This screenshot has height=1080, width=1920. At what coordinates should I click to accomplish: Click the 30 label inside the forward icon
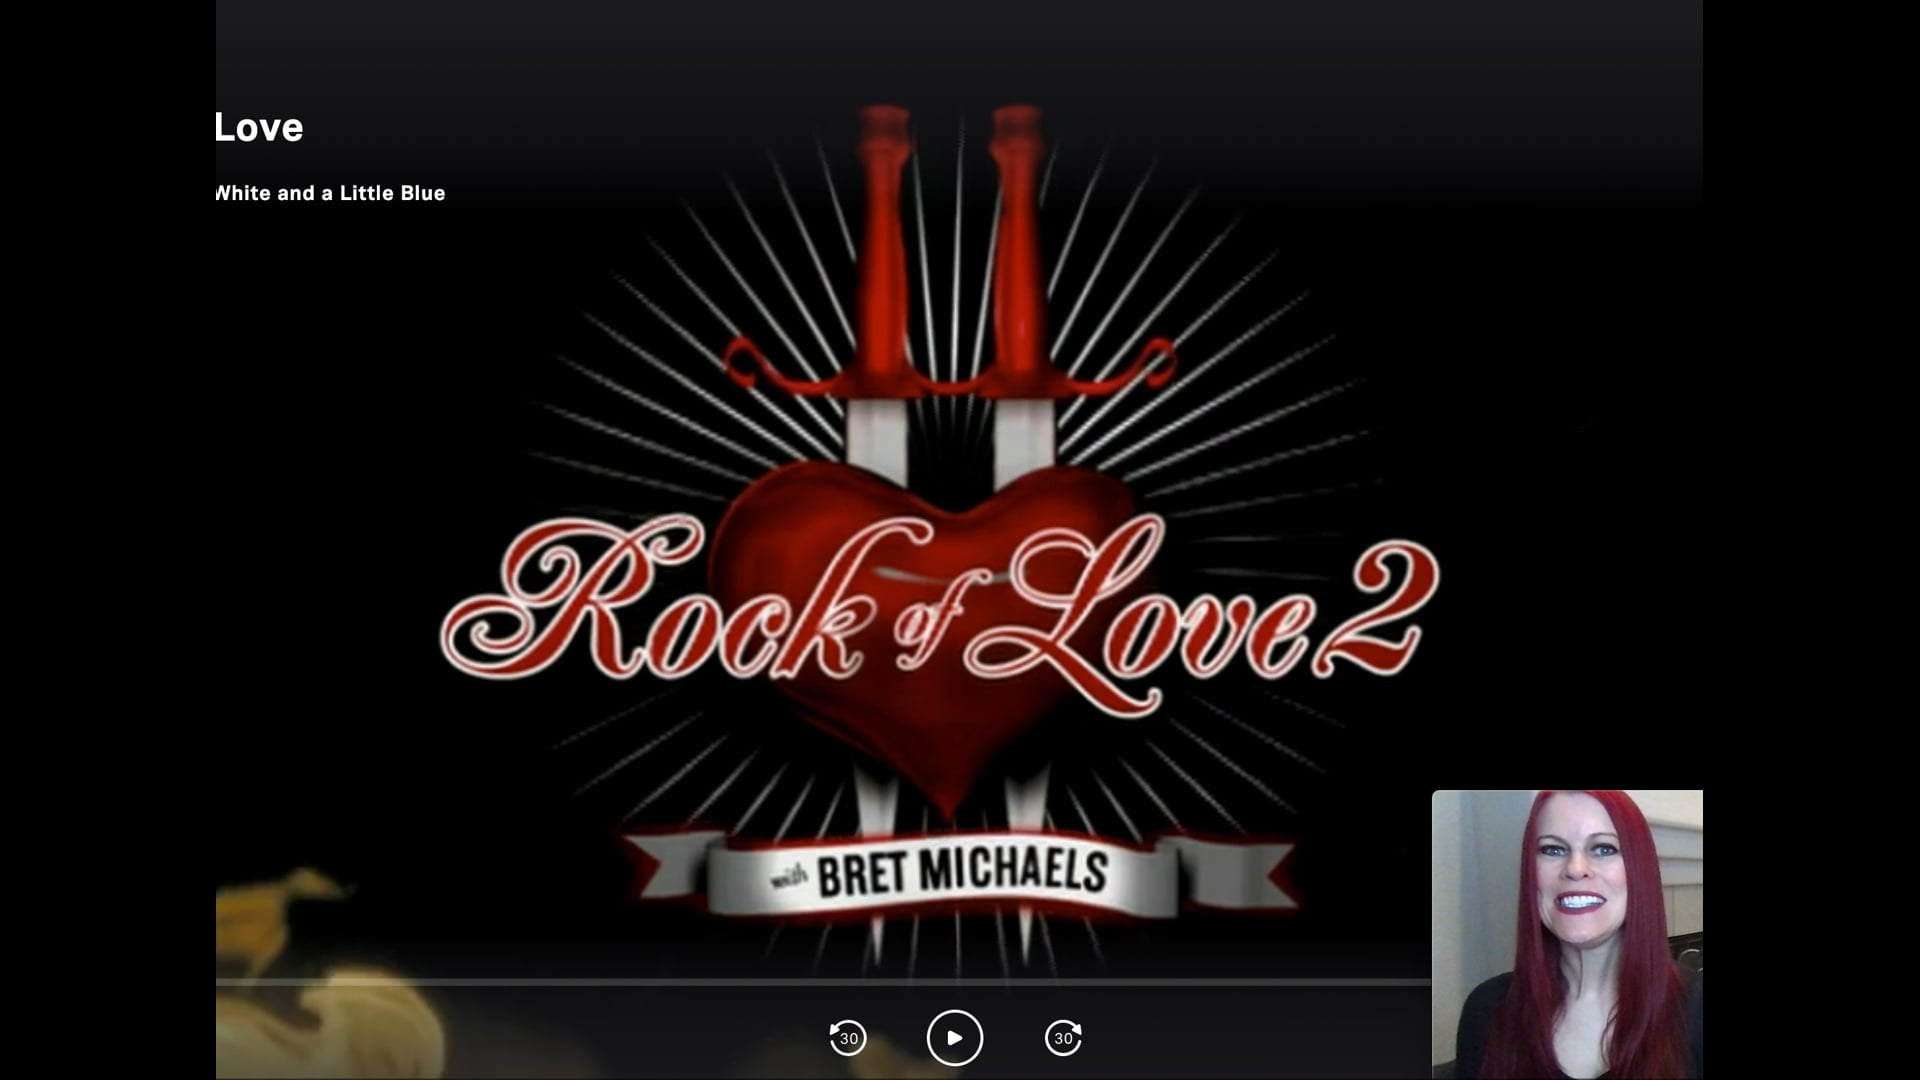[1063, 1040]
